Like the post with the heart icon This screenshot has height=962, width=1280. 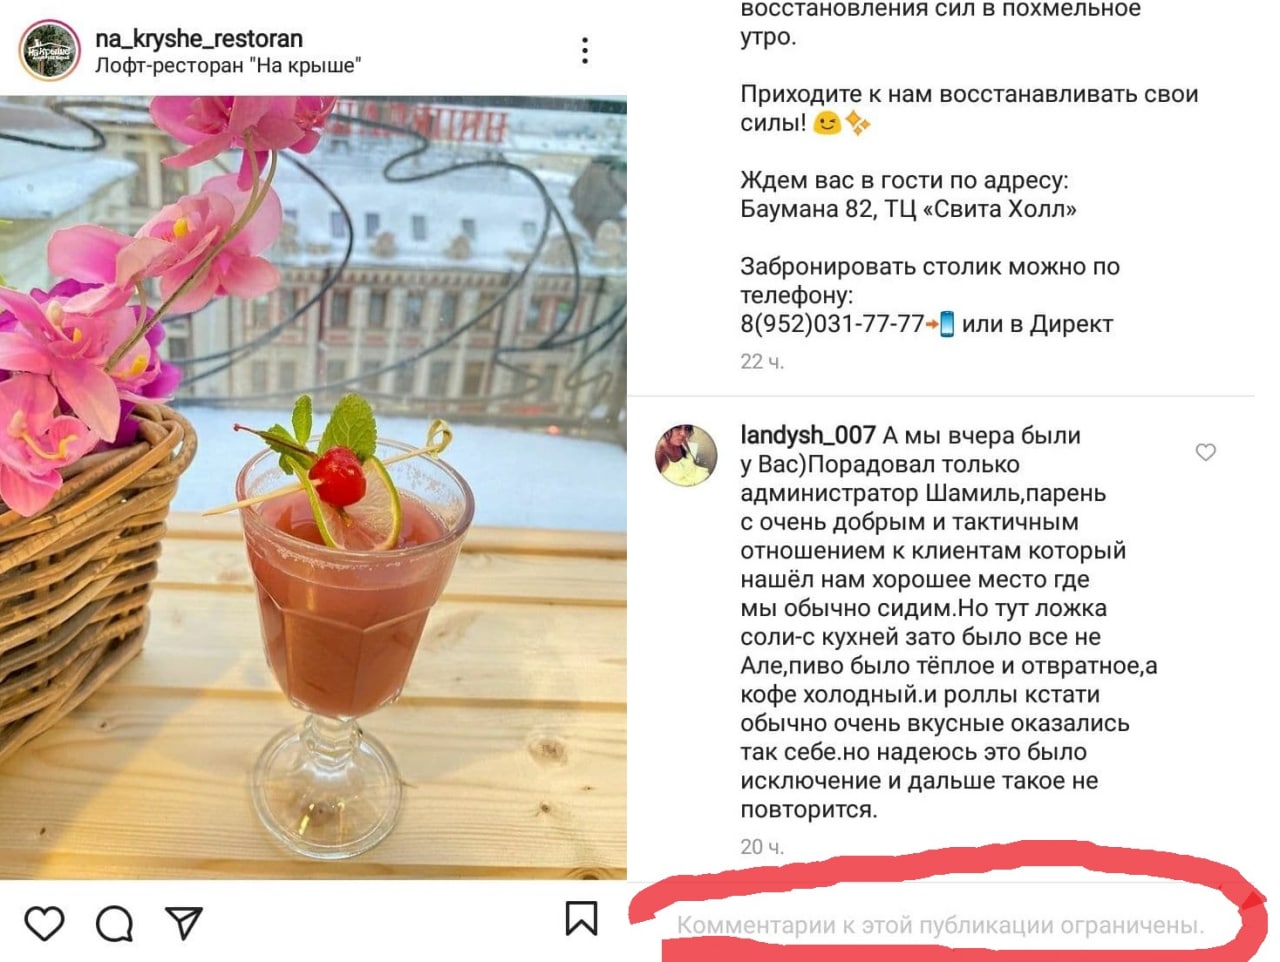44,923
